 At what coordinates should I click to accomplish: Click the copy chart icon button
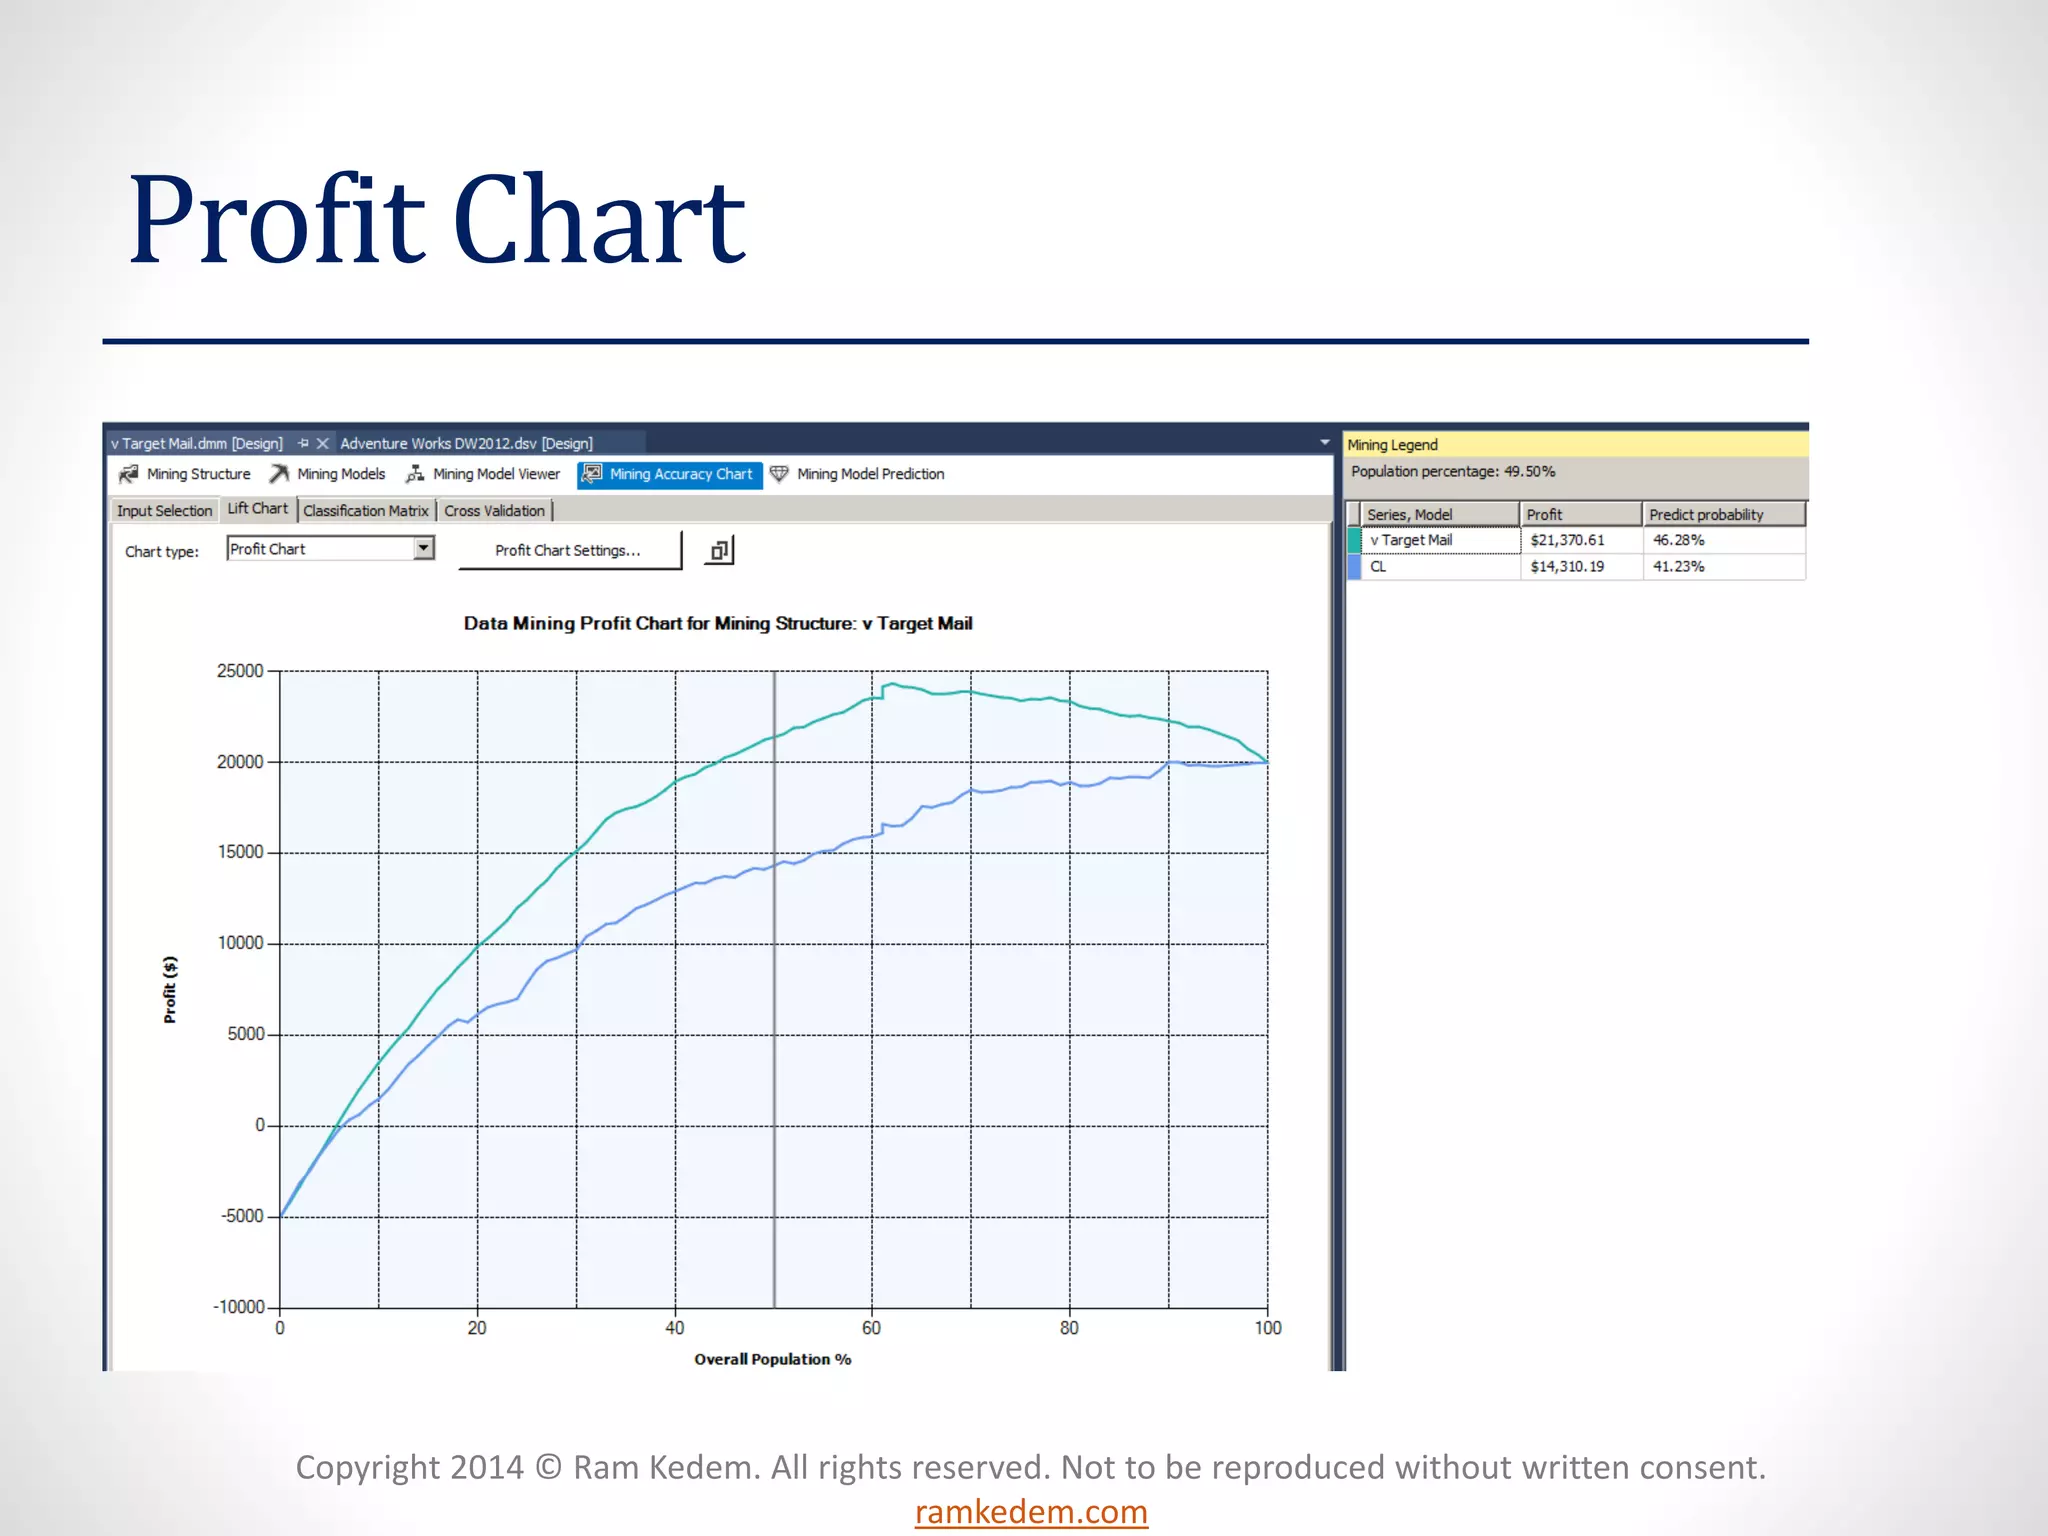[719, 551]
